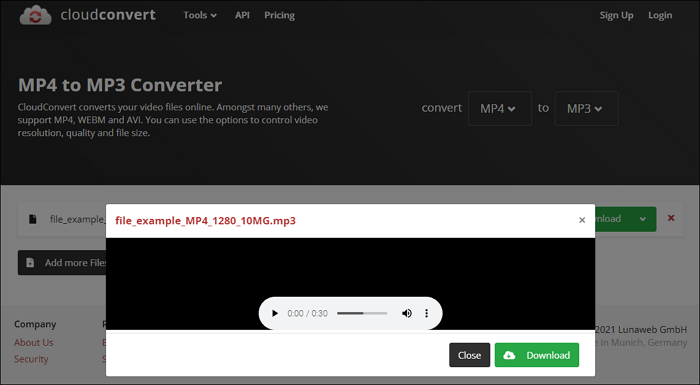Click the green Download button in dialog
This screenshot has height=385, width=700.
[x=537, y=355]
